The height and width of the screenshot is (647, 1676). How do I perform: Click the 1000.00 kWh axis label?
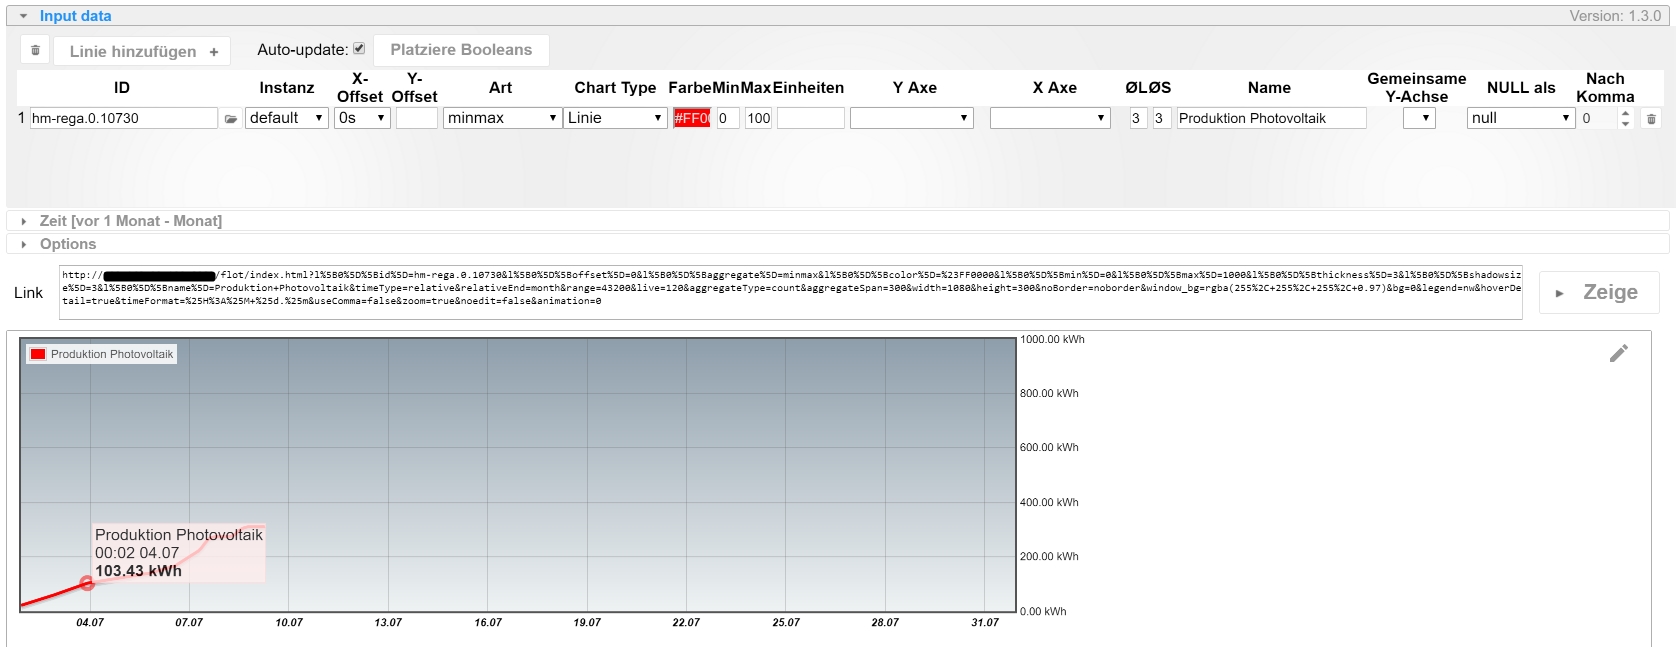click(1052, 340)
